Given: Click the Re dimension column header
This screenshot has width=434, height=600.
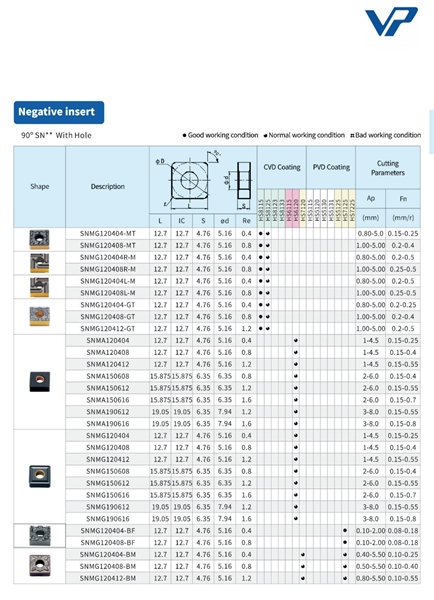Looking at the screenshot, I should [x=246, y=221].
